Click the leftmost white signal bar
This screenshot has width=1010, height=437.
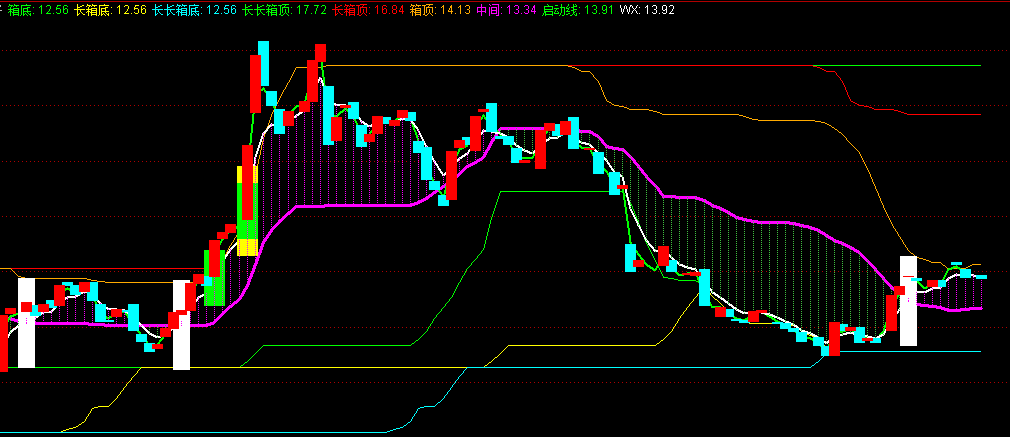(x=27, y=323)
